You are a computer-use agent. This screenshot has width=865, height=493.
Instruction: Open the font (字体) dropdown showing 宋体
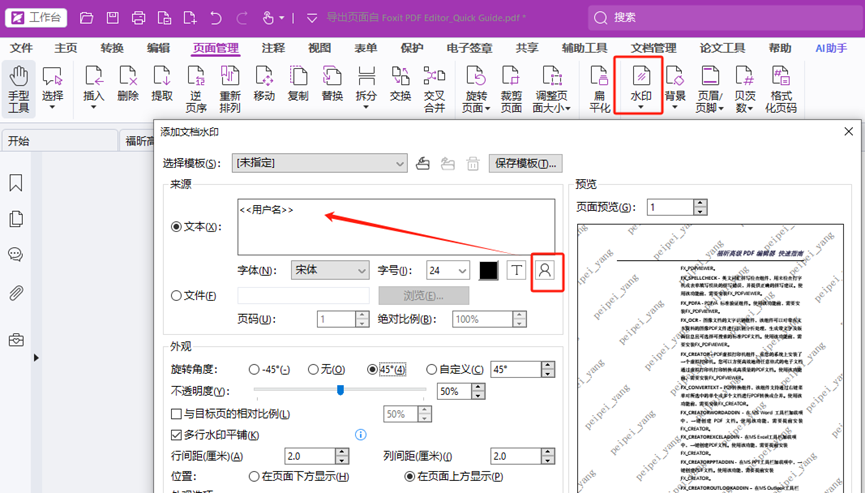click(x=330, y=270)
